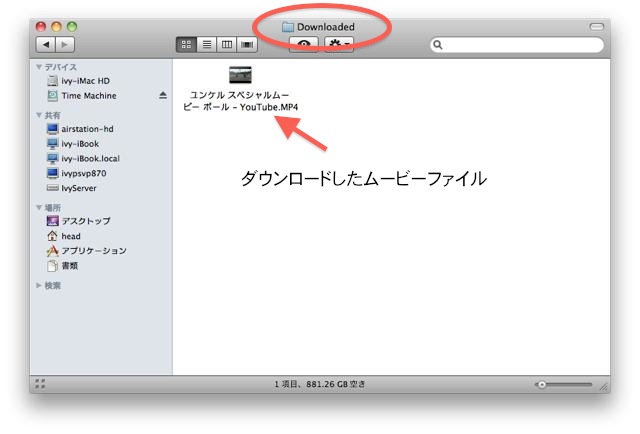Go forward with the right arrow button

64,45
